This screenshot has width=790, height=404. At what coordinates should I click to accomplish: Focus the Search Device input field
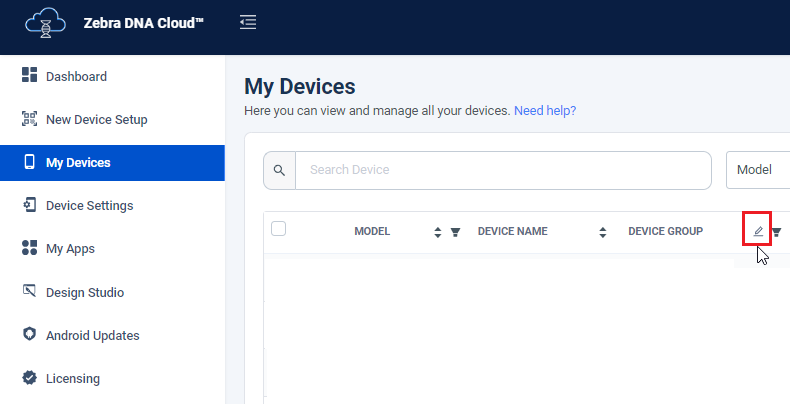(503, 170)
